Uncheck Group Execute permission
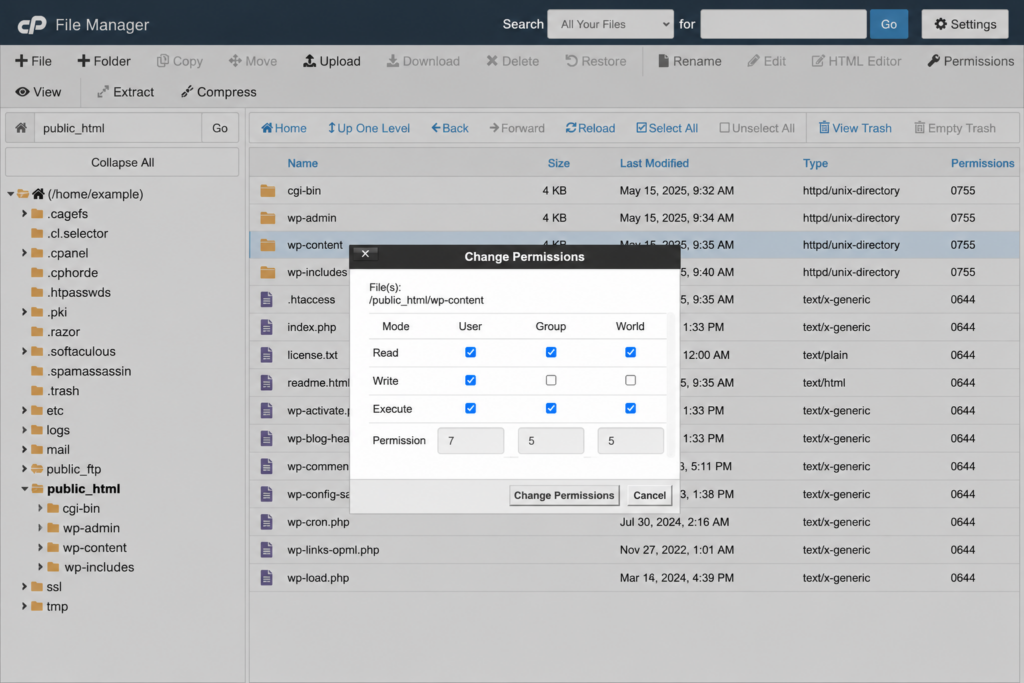Image resolution: width=1024 pixels, height=683 pixels. 551,408
